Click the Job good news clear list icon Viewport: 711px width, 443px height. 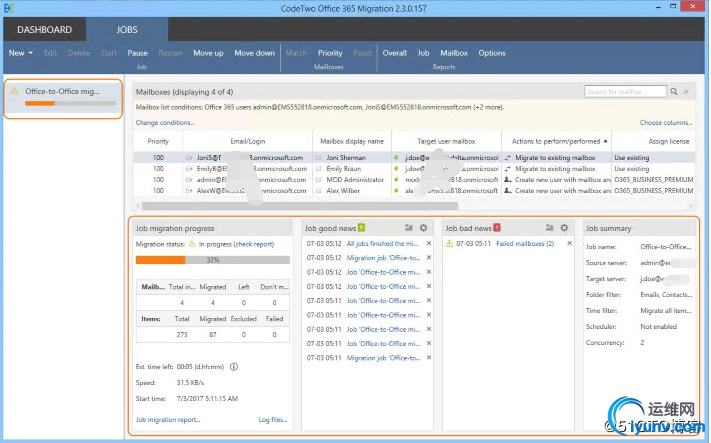click(409, 228)
